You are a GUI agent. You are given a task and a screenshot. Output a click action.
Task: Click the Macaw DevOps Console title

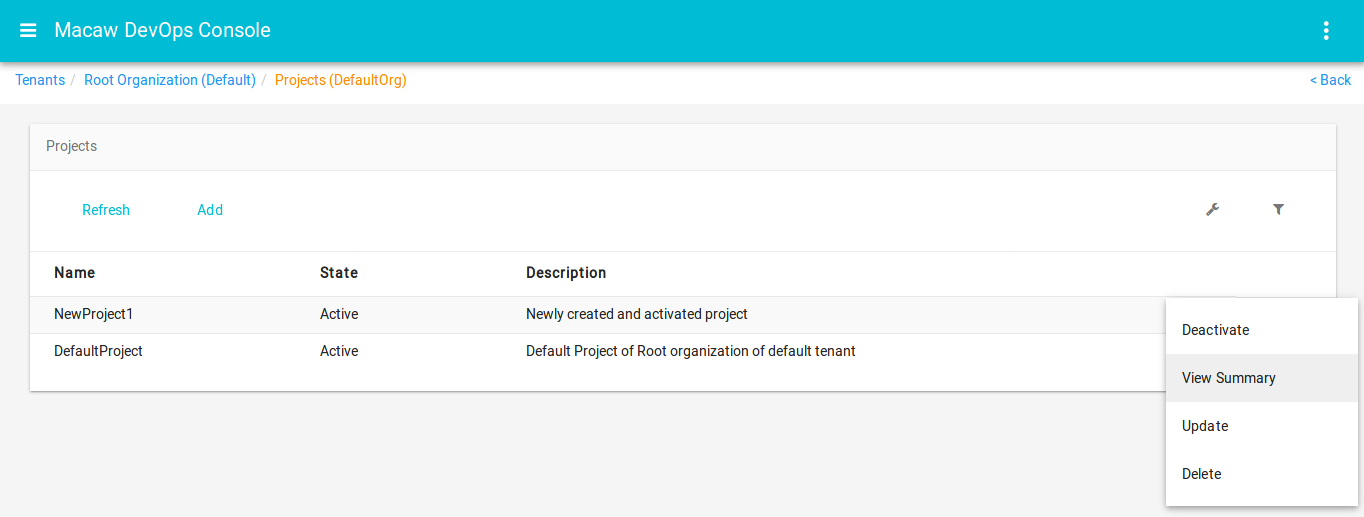162,31
